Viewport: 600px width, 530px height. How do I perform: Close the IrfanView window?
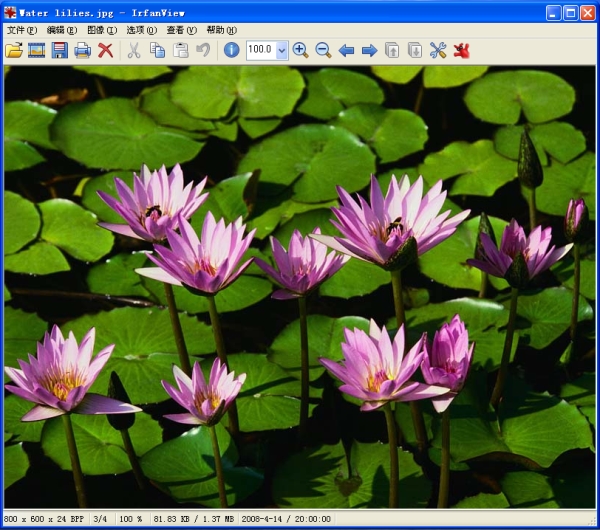click(588, 13)
